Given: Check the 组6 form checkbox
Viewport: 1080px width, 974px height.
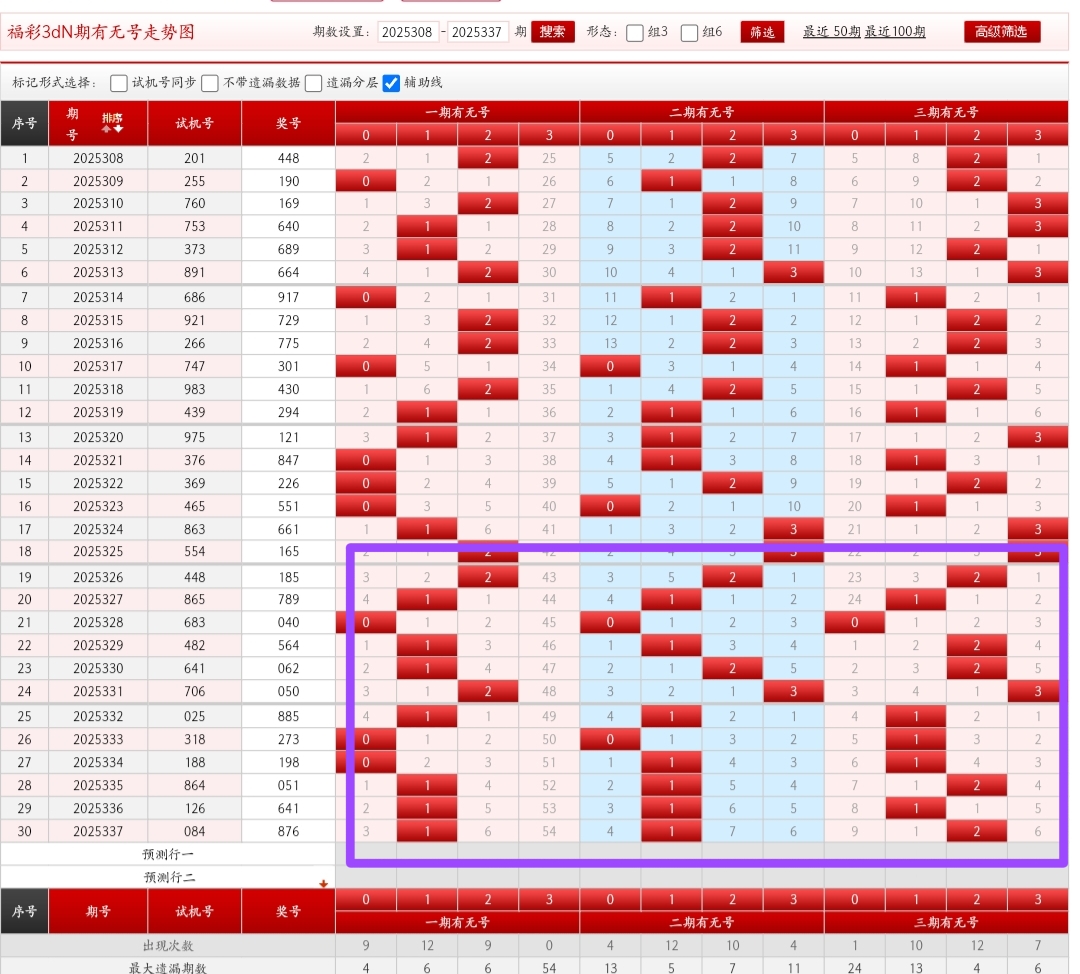Looking at the screenshot, I should coord(690,32).
